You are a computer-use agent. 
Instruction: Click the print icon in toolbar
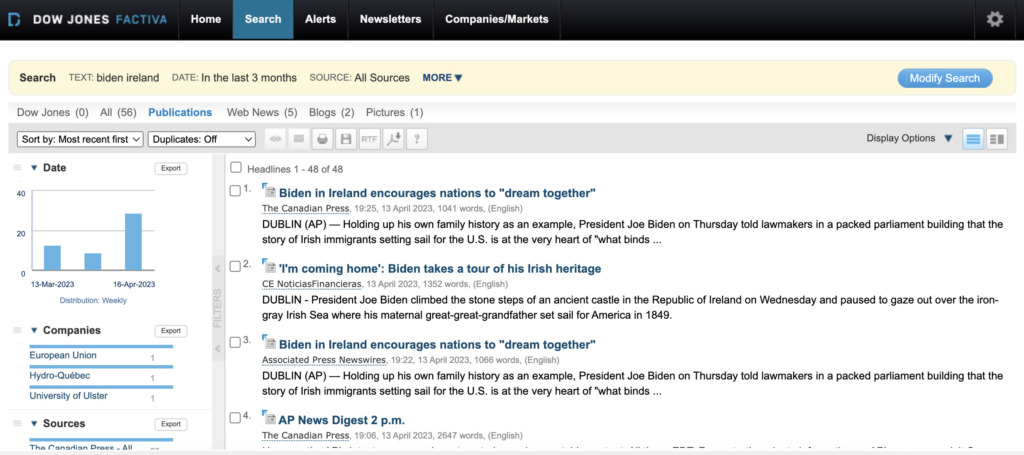coord(322,139)
